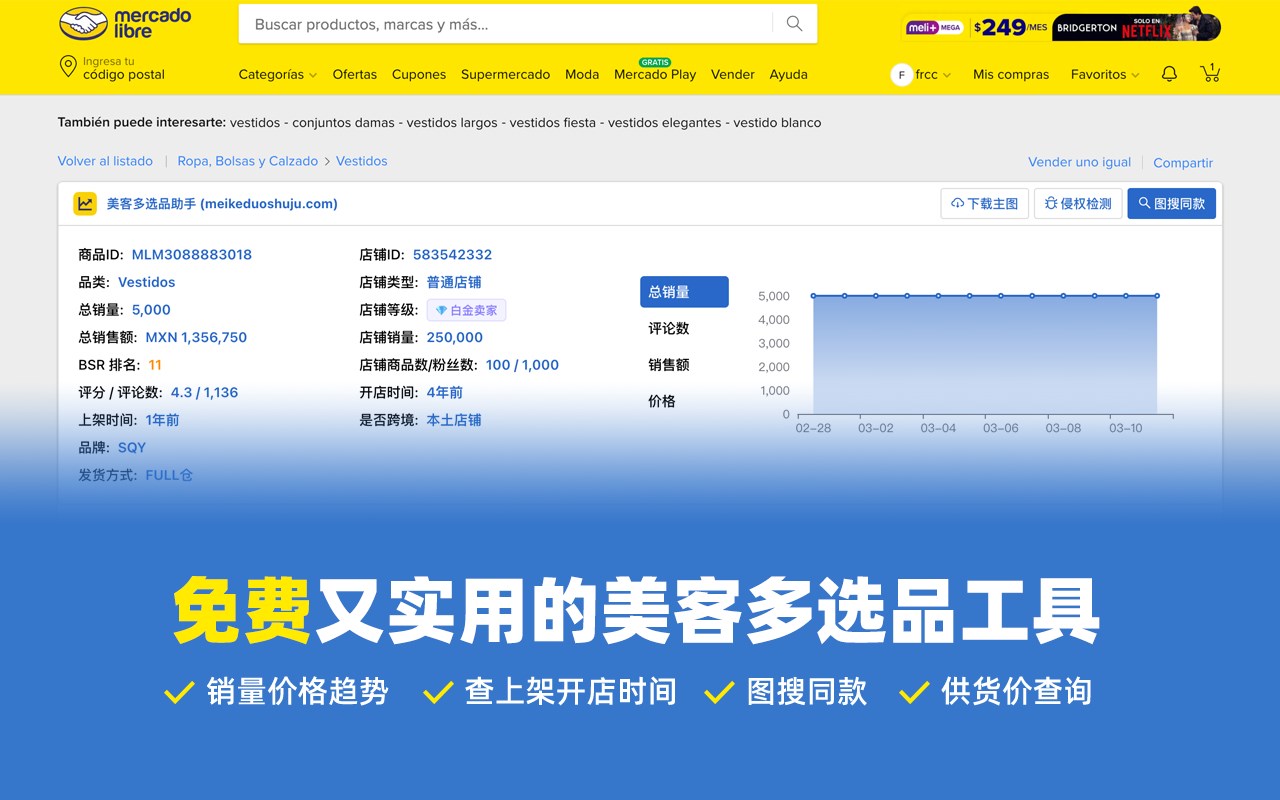This screenshot has width=1280, height=800.
Task: Open the Supermercado menu item
Action: [505, 74]
